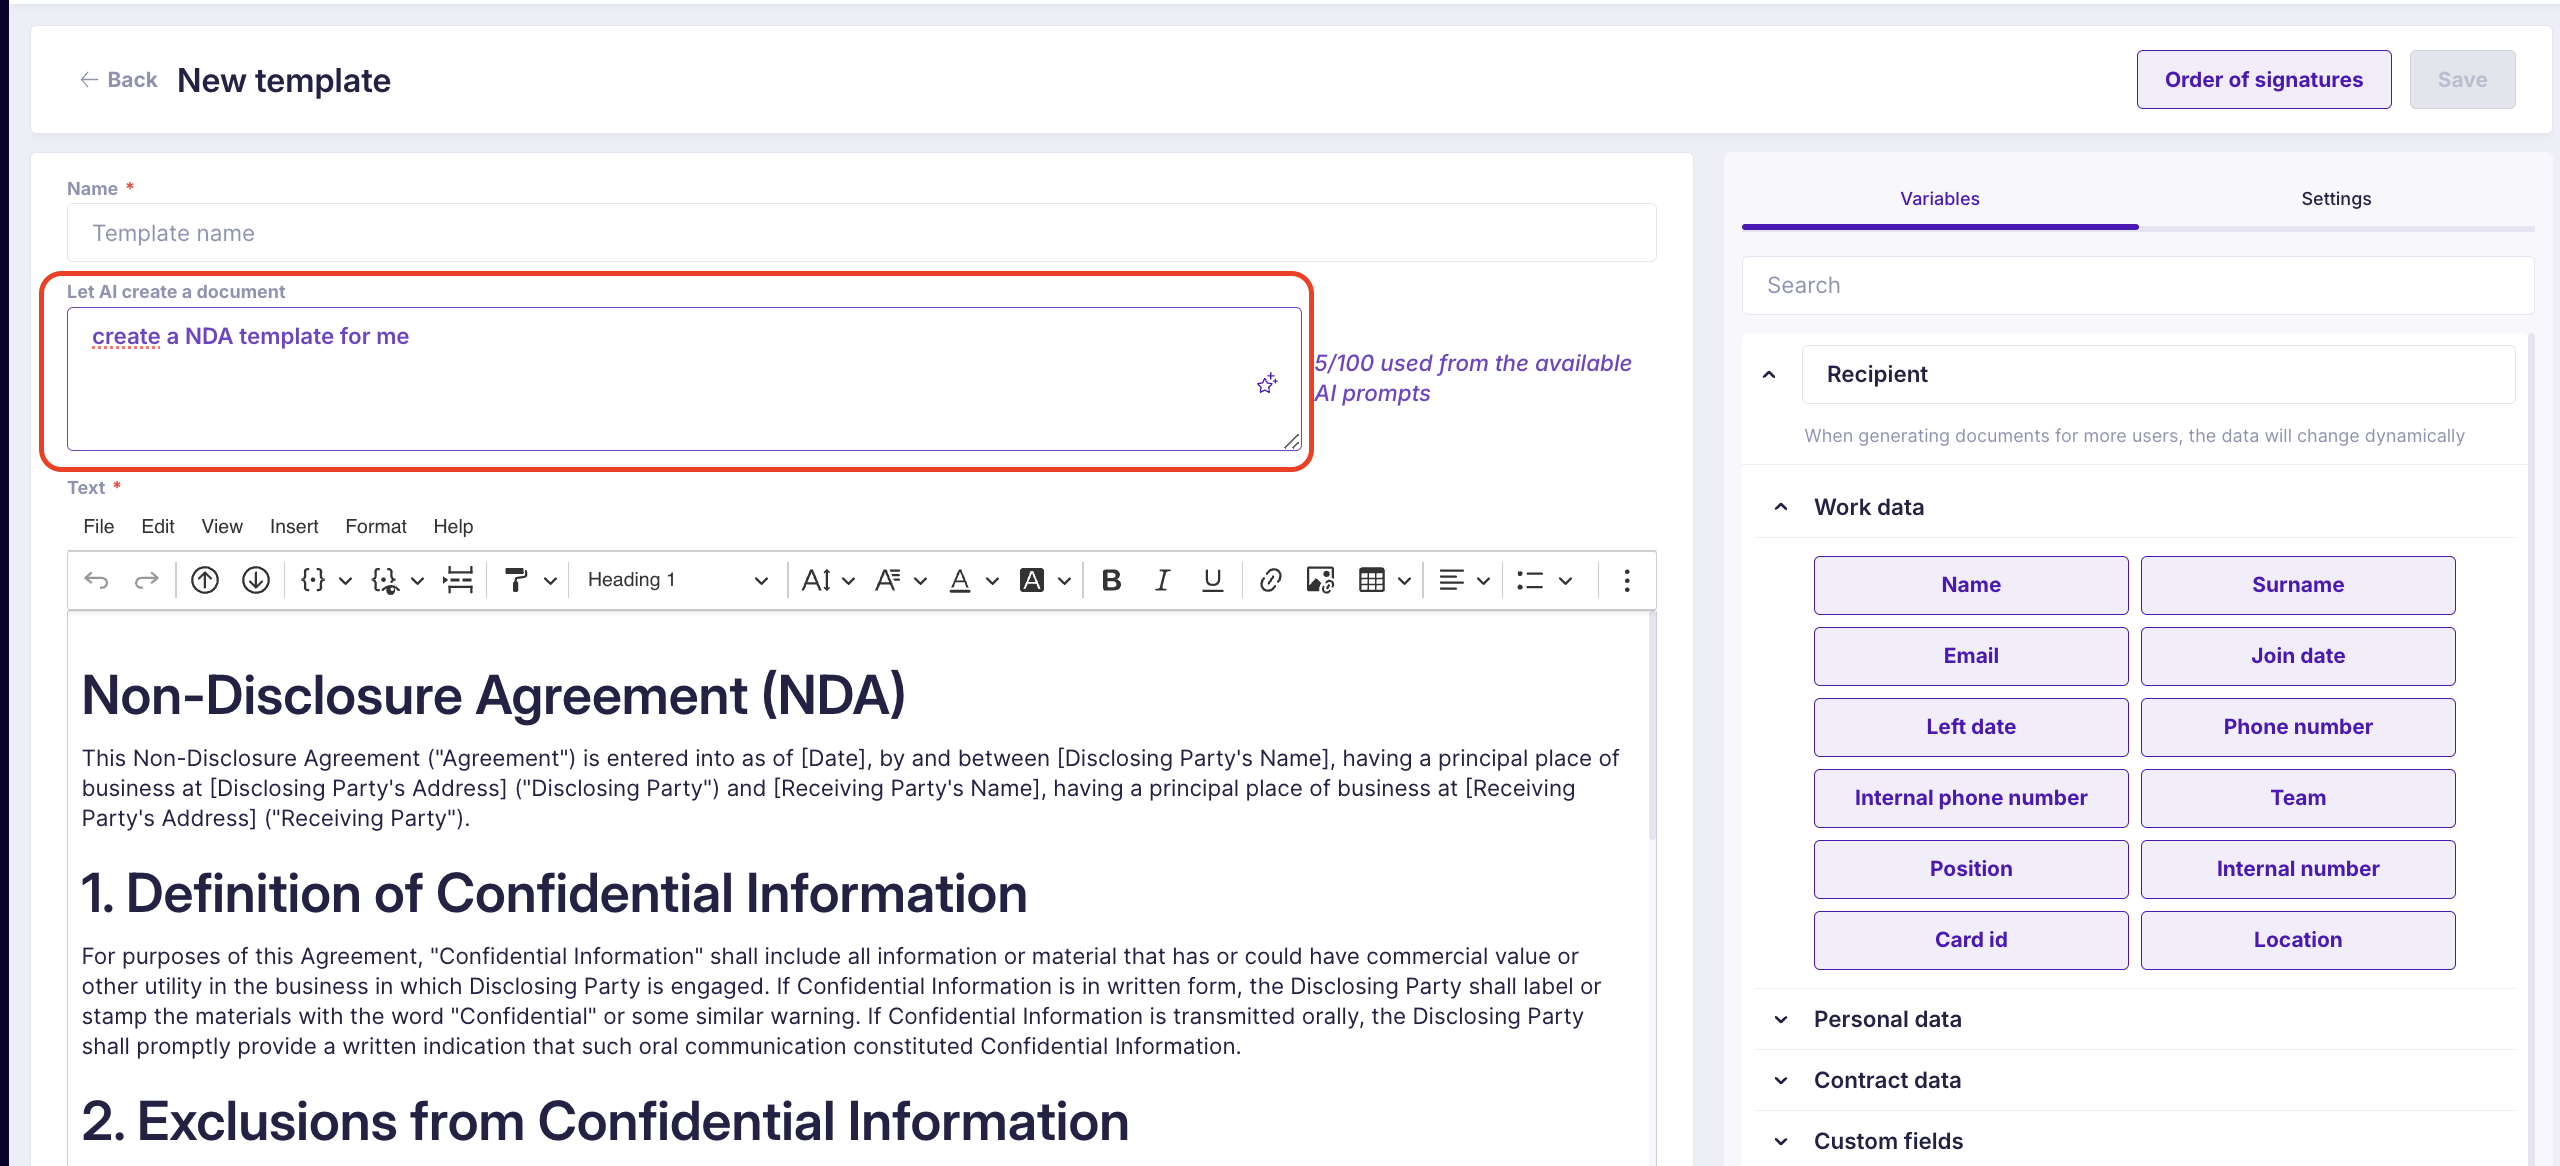Screen dimensions: 2560x1166
Task: Click the variables Search field
Action: (2138, 285)
